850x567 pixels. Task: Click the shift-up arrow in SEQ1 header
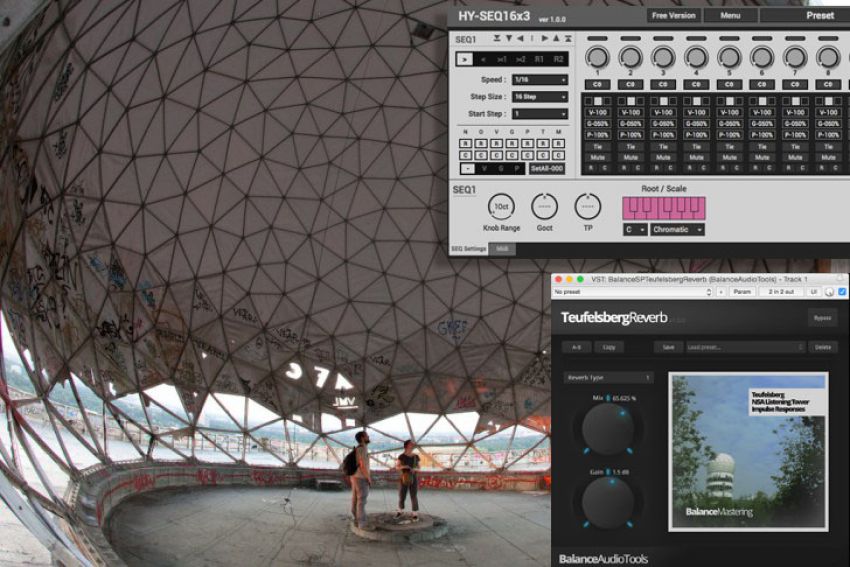pyautogui.click(x=556, y=38)
